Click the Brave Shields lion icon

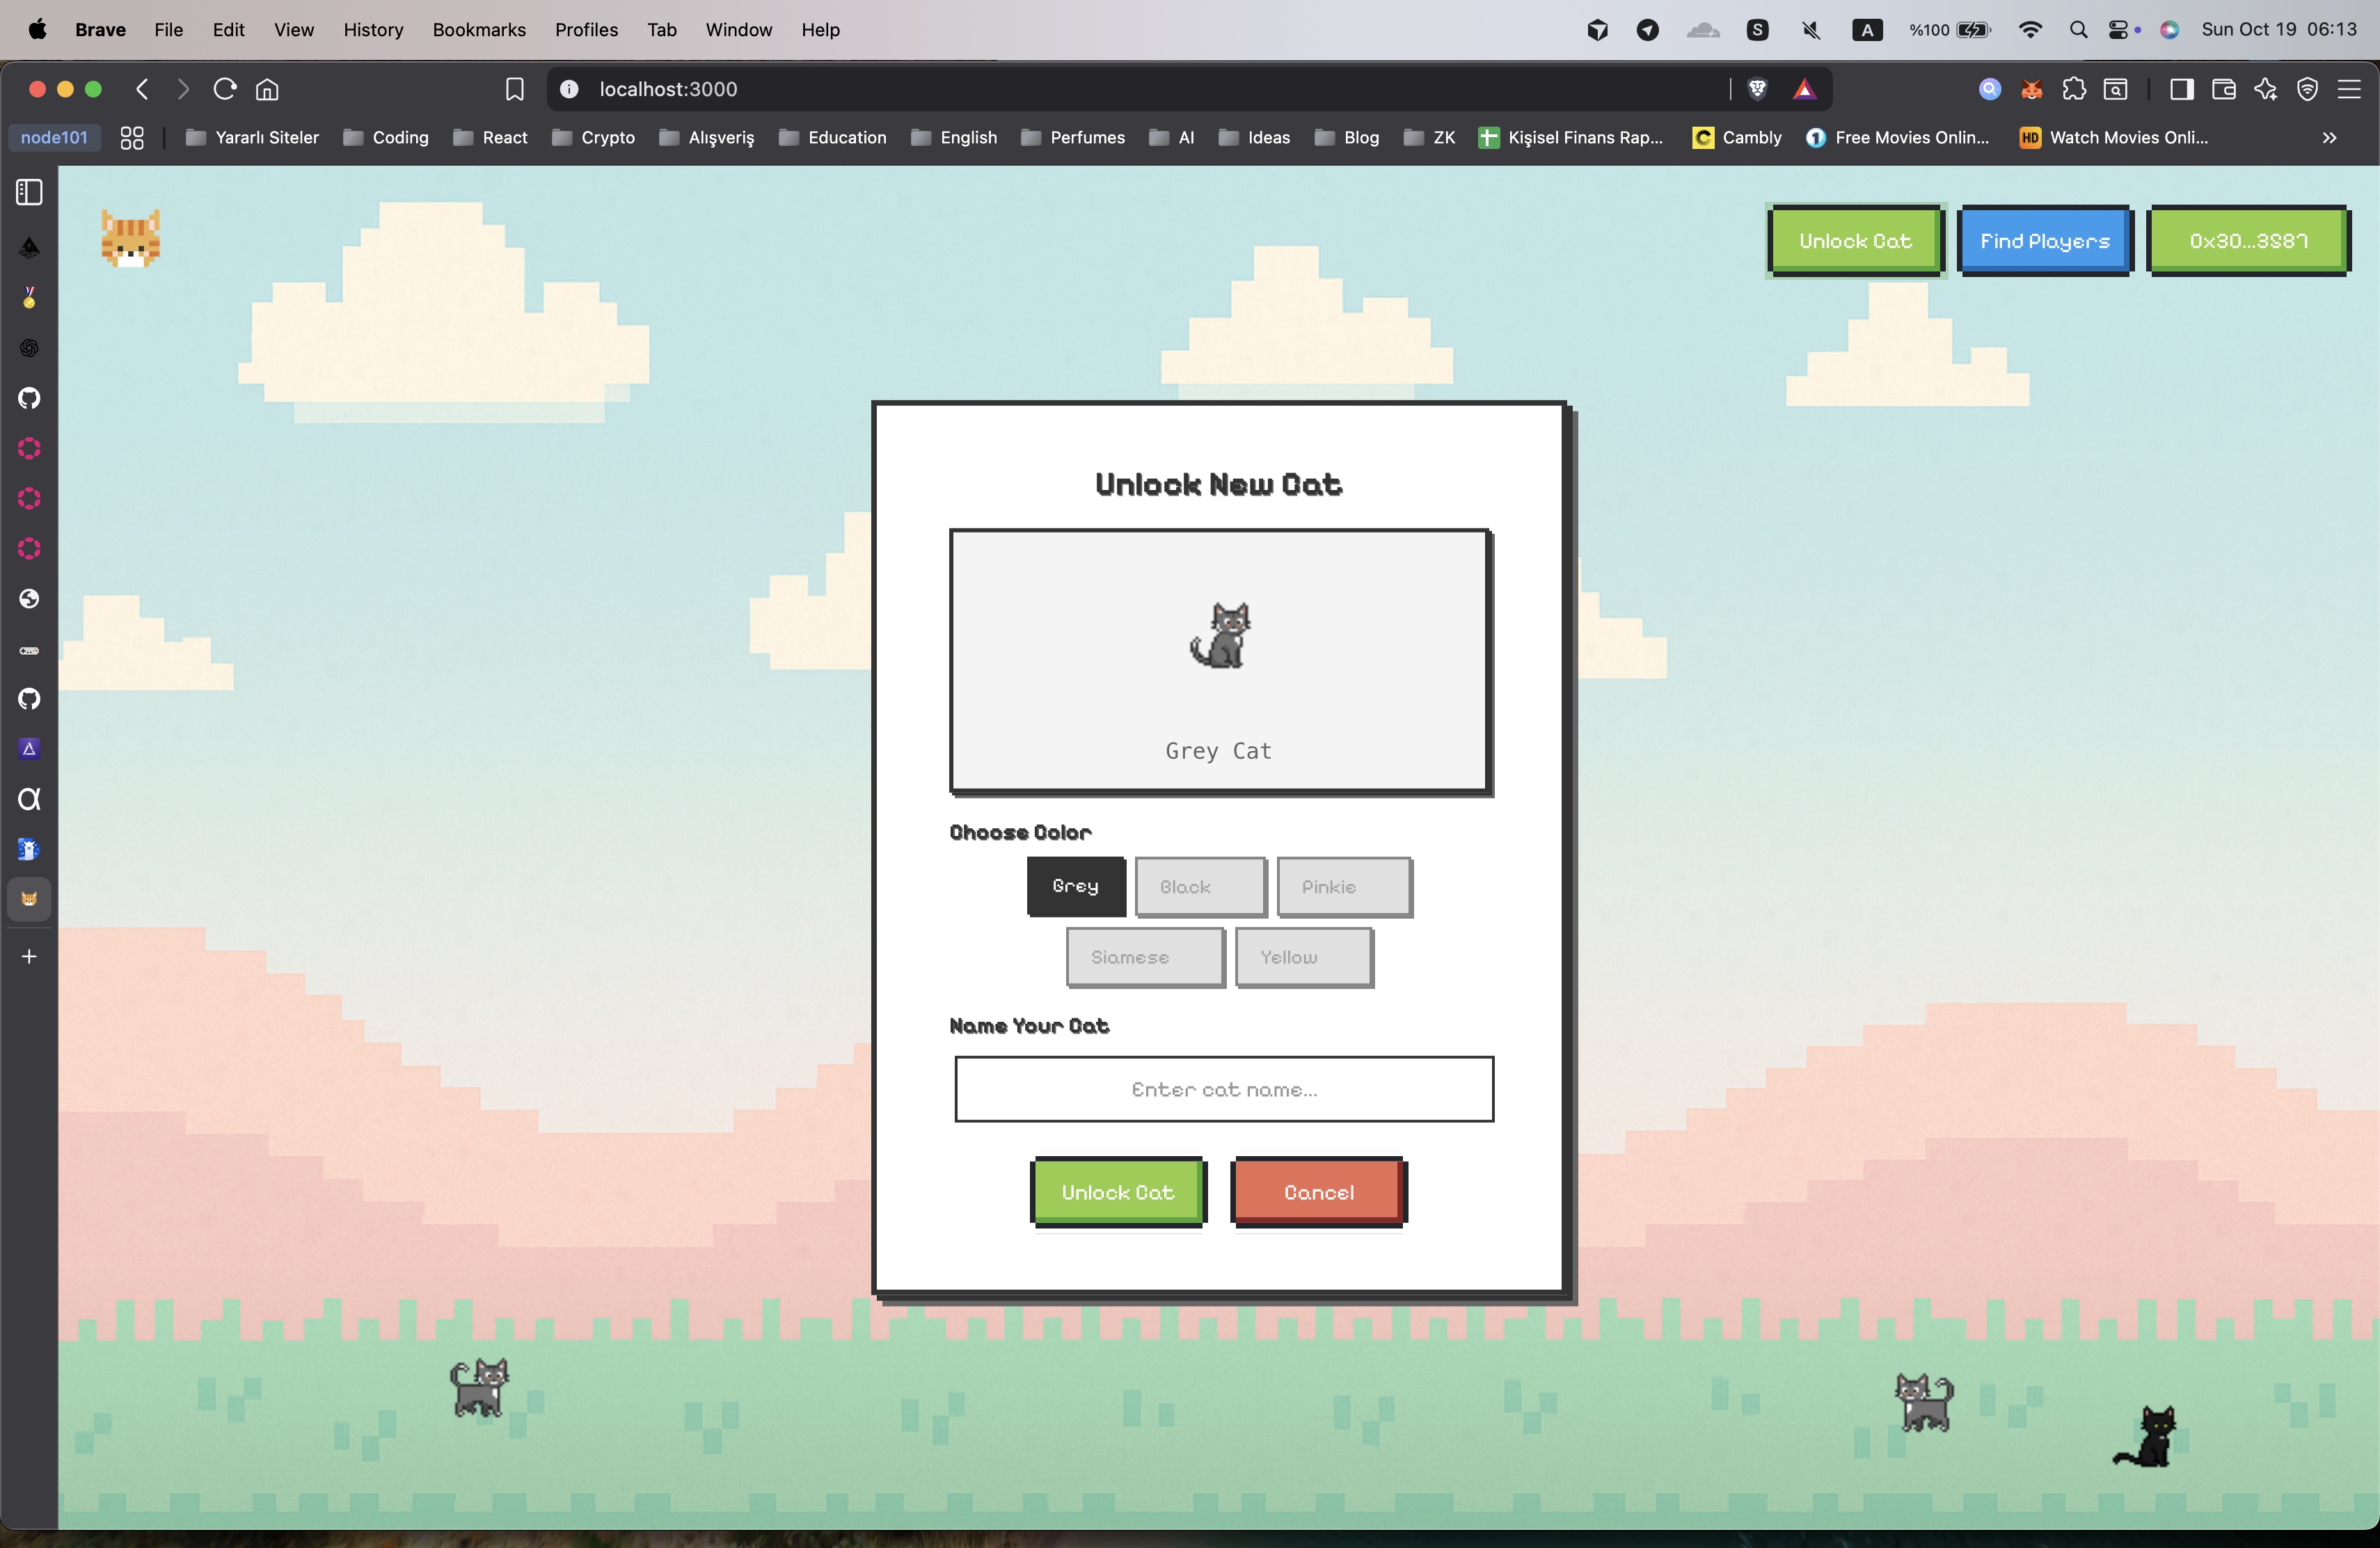coord(1757,89)
